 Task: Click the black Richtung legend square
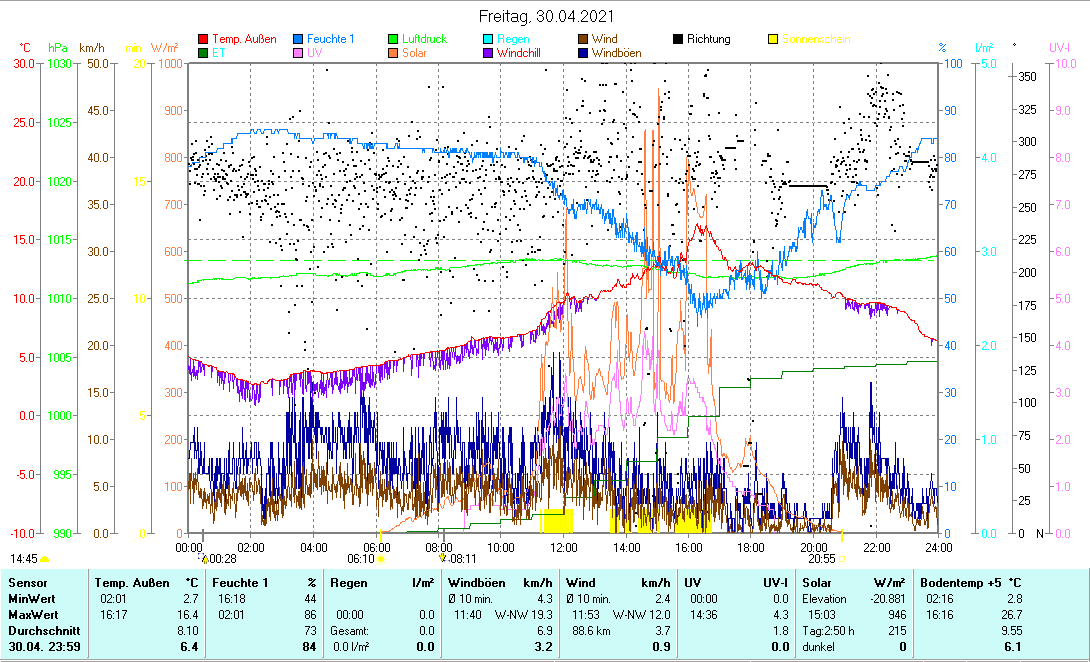(x=678, y=40)
